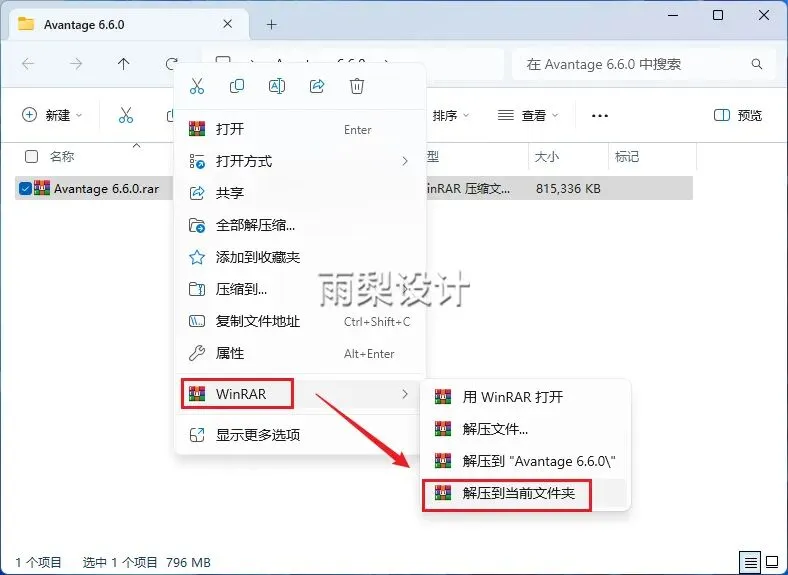Click the Share icon in context menu top row
Viewport: 788px width, 575px height.
point(317,86)
